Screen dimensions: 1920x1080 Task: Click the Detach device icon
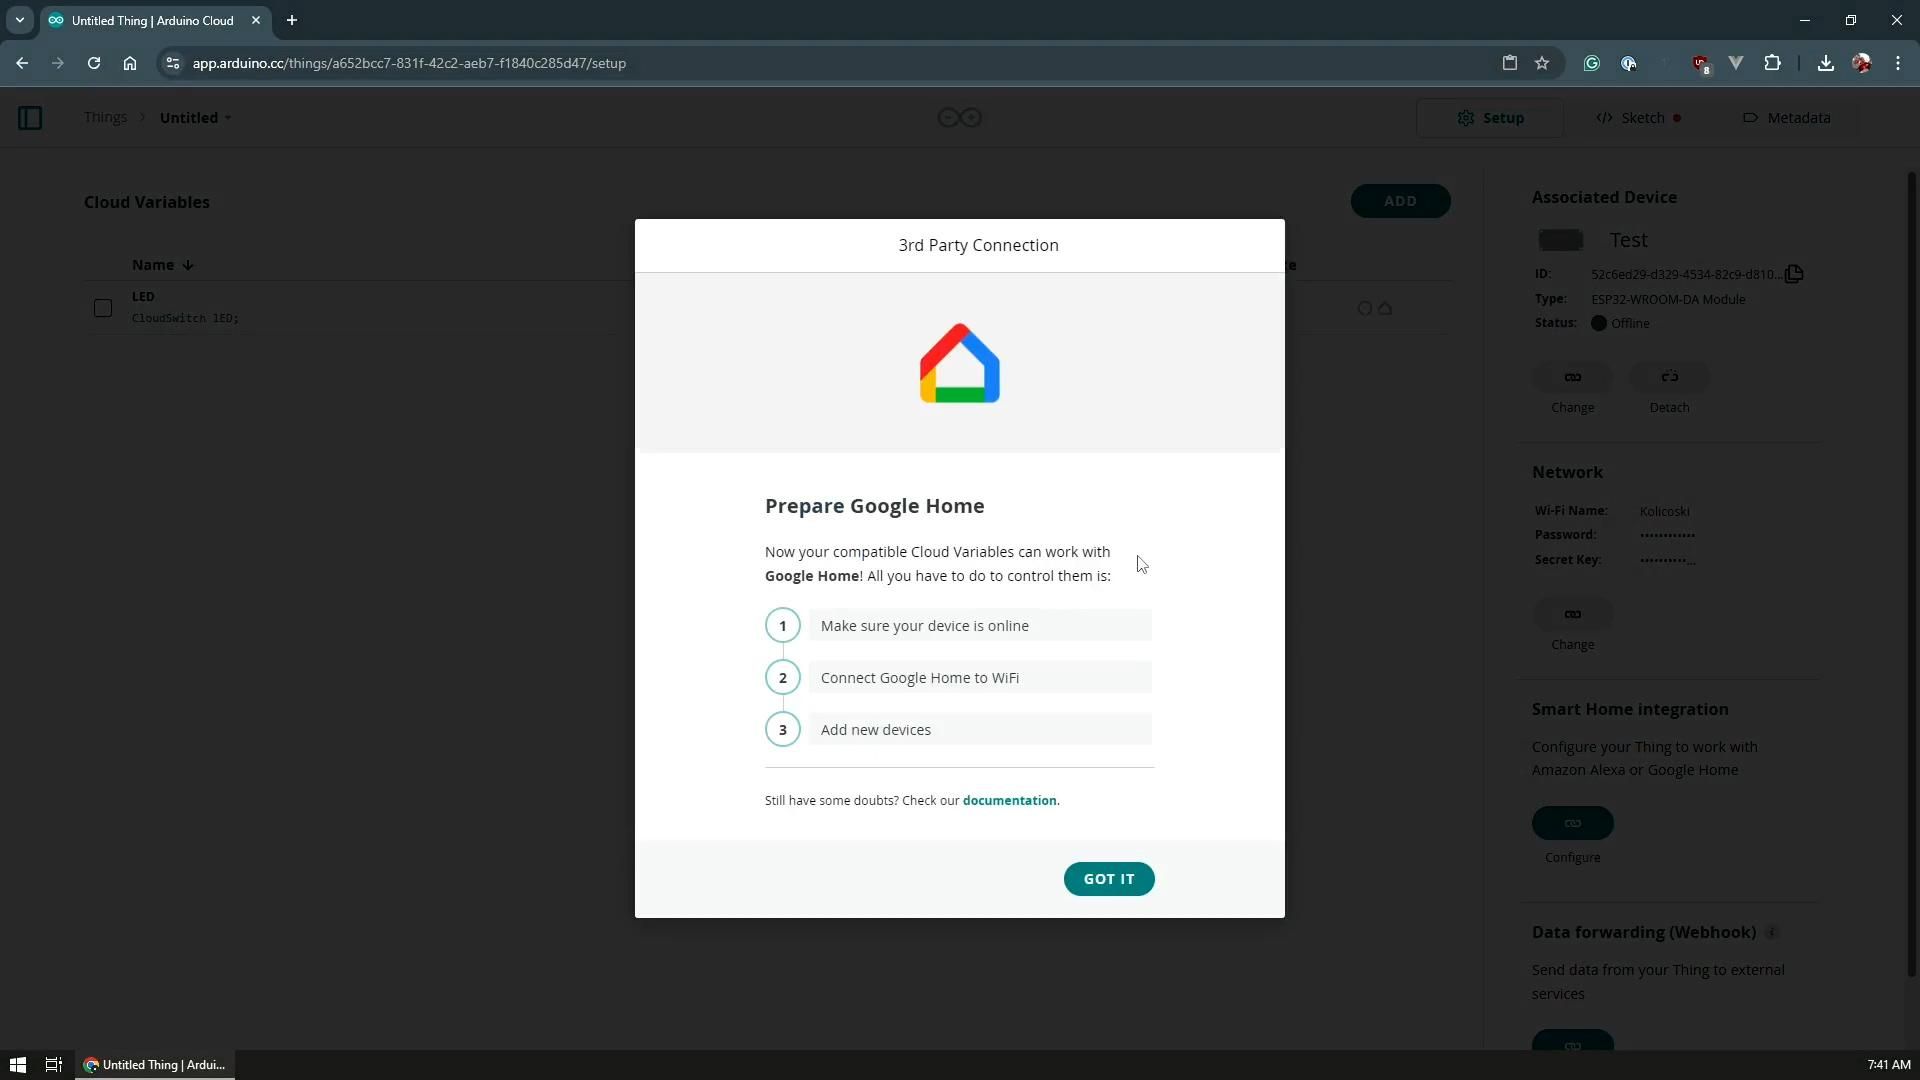(1669, 377)
